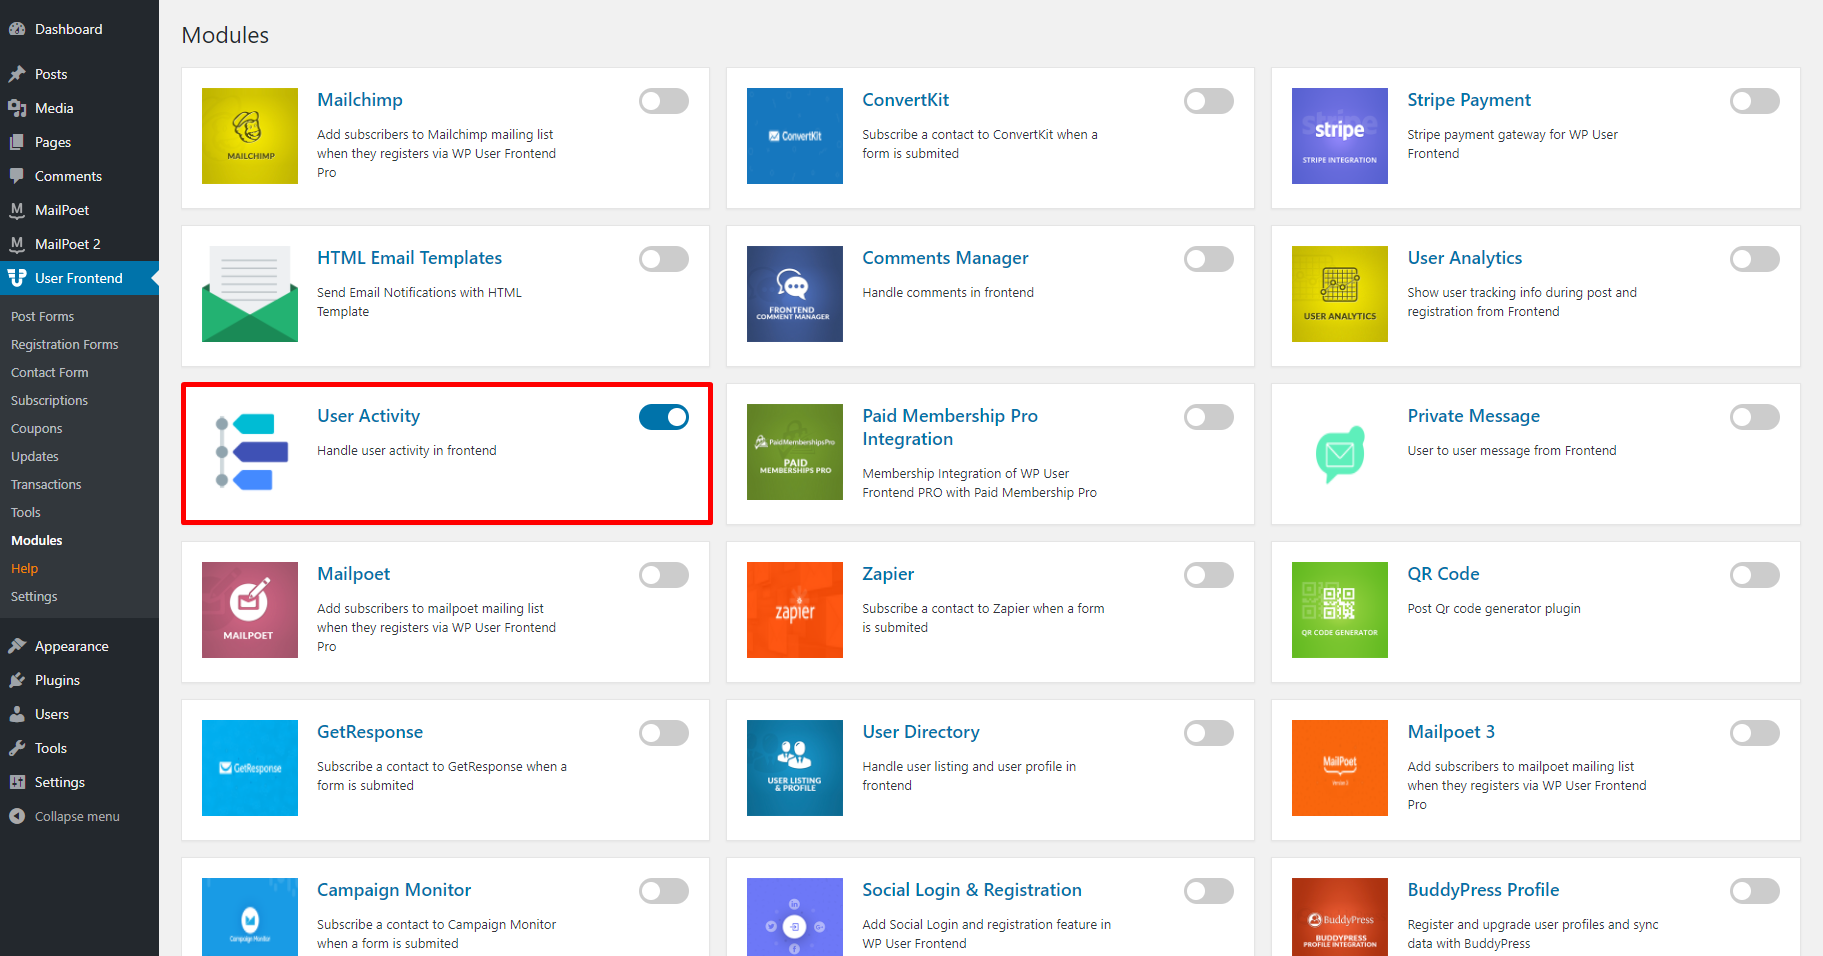Viewport: 1823px width, 956px height.
Task: Click the Plugins icon in the sidebar
Action: click(x=17, y=680)
